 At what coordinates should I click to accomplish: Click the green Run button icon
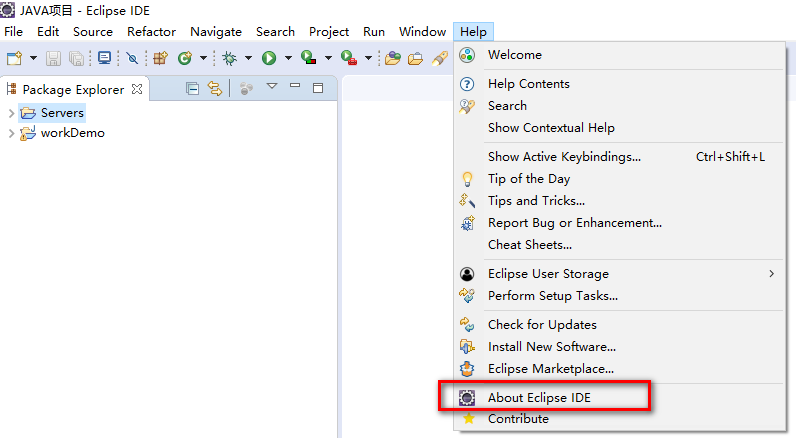pyautogui.click(x=269, y=58)
